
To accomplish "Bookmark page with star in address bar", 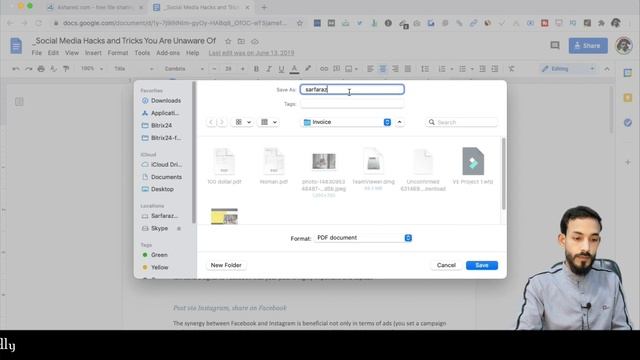I will click(x=300, y=23).
